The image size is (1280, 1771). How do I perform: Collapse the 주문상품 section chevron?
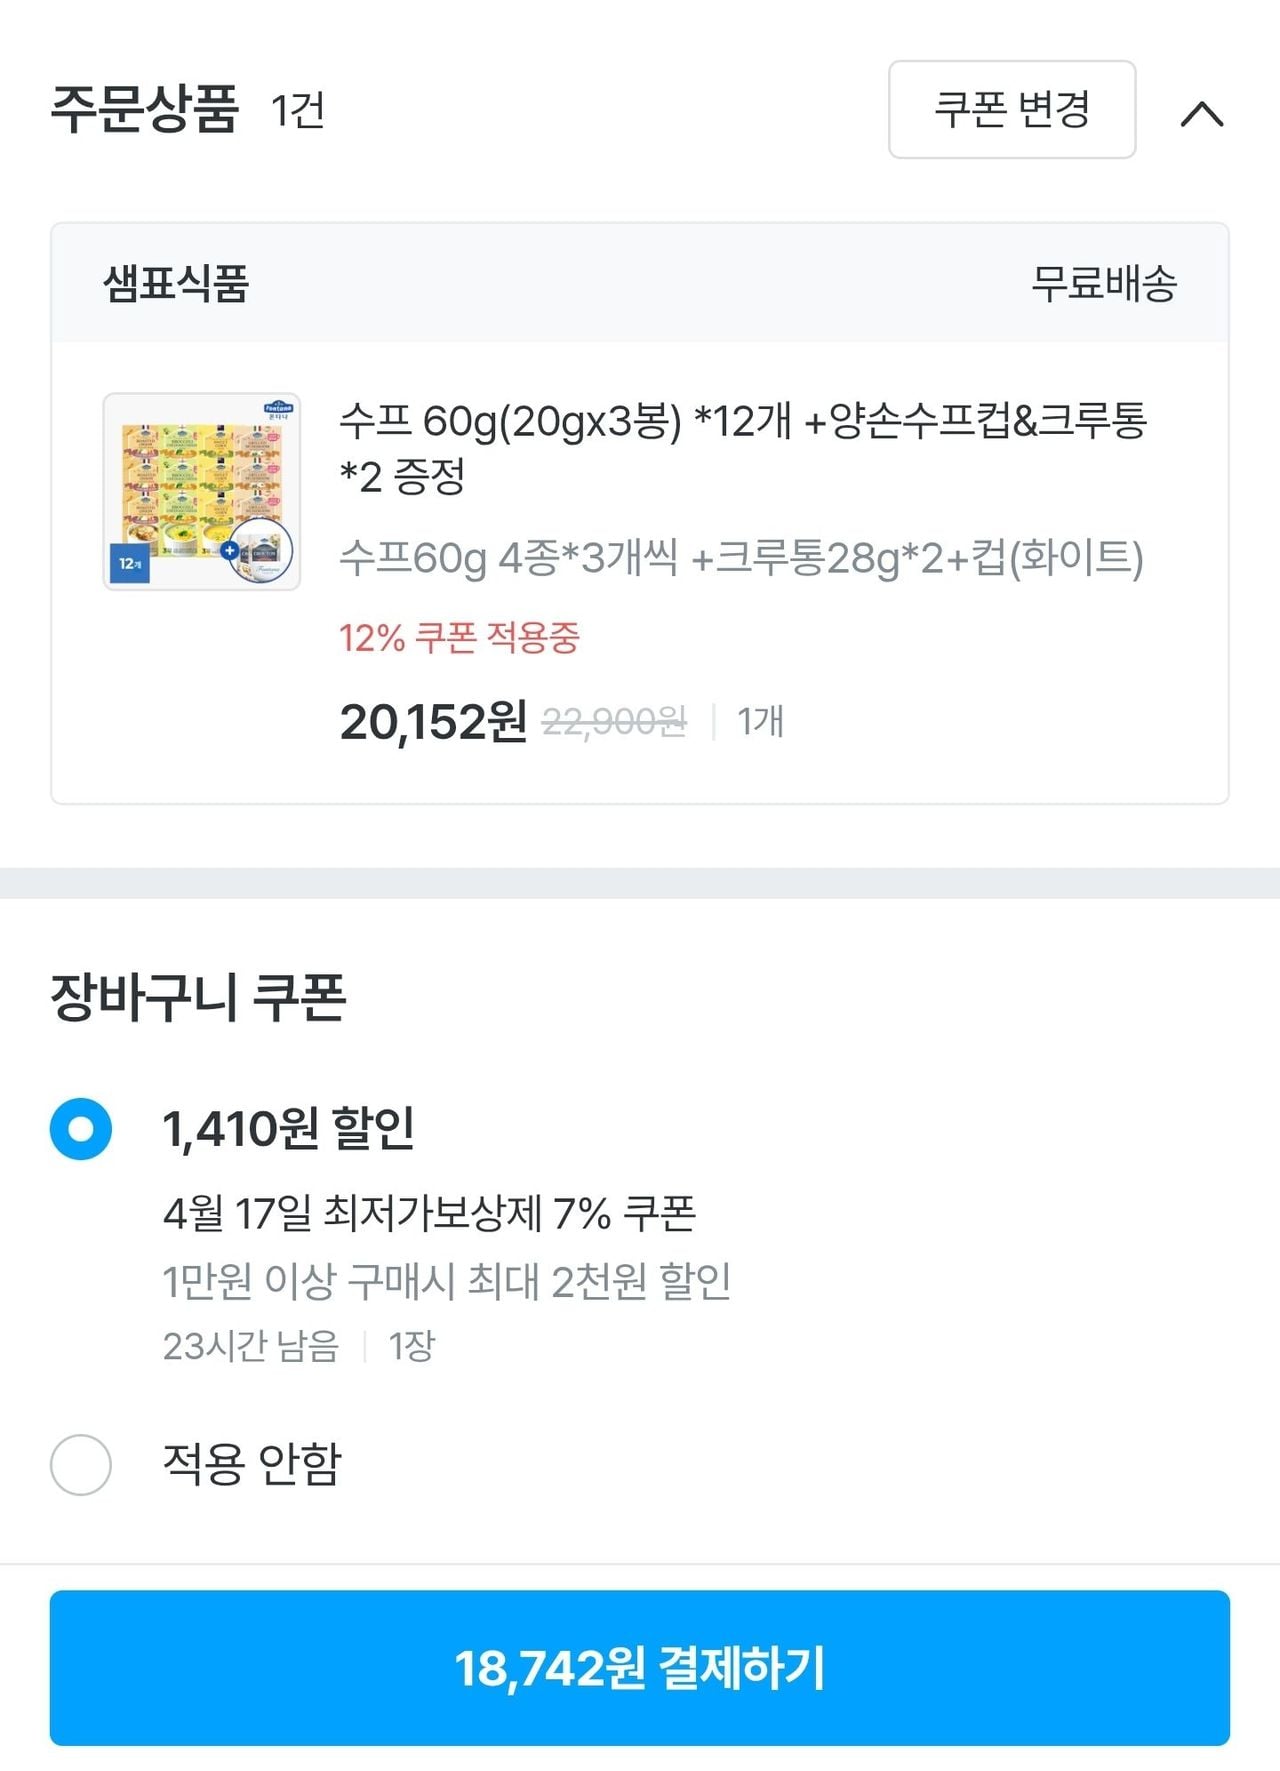pos(1201,113)
